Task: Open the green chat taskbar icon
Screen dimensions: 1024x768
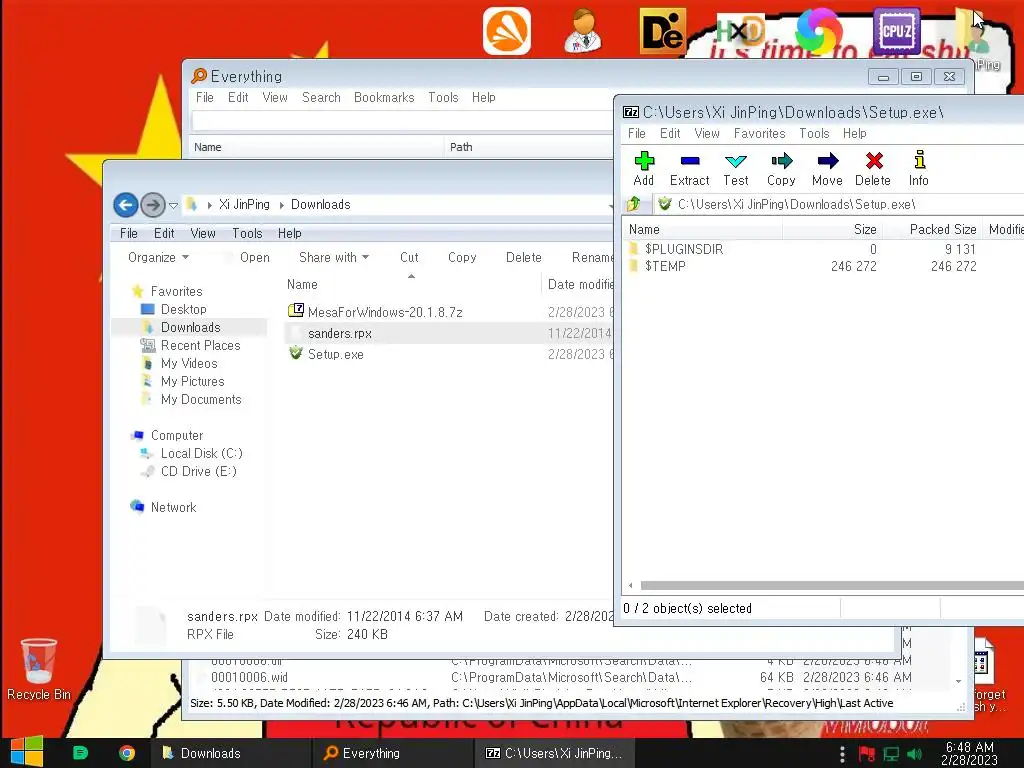Action: pyautogui.click(x=80, y=753)
